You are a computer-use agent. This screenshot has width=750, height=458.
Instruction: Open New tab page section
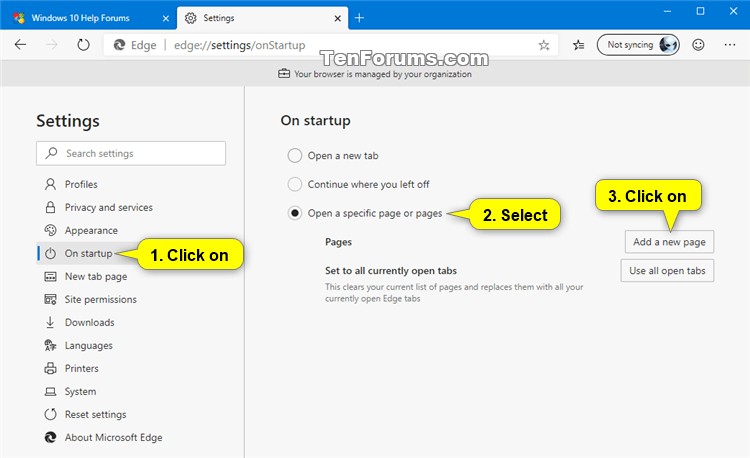pos(96,276)
